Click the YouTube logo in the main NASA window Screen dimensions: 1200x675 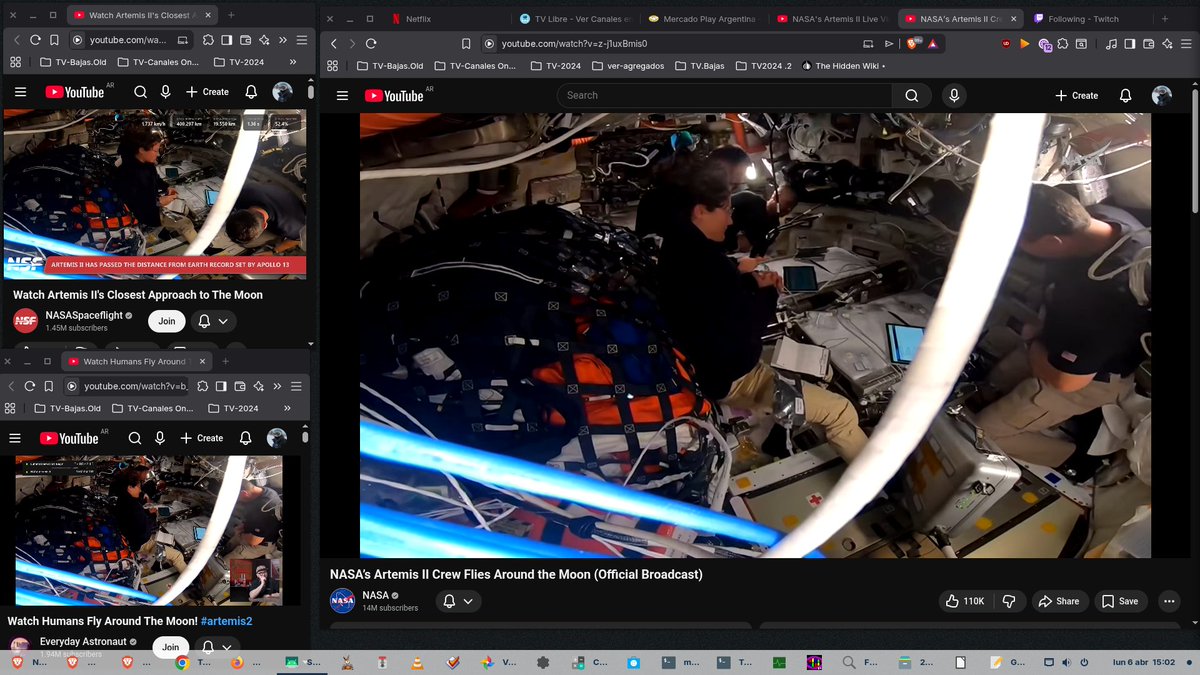pyautogui.click(x=394, y=96)
